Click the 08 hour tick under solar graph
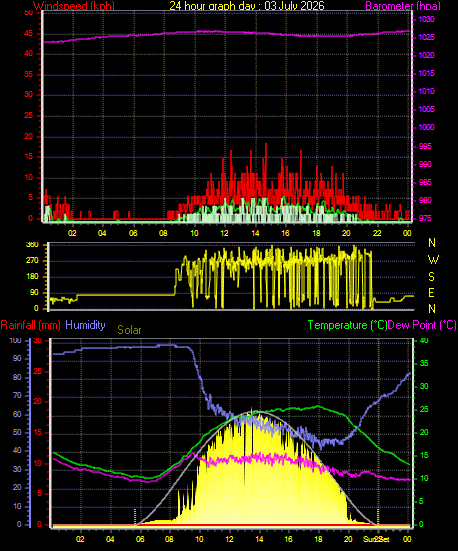 [170, 539]
